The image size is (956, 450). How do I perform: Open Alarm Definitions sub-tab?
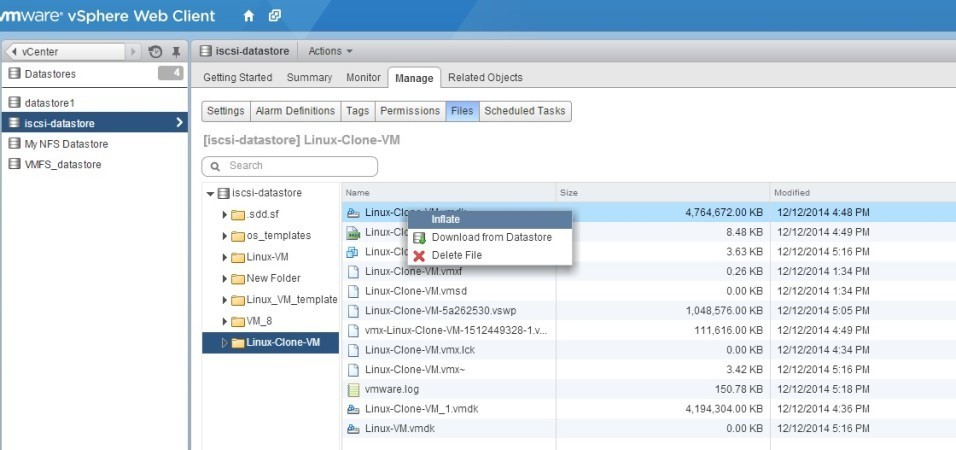click(x=295, y=111)
